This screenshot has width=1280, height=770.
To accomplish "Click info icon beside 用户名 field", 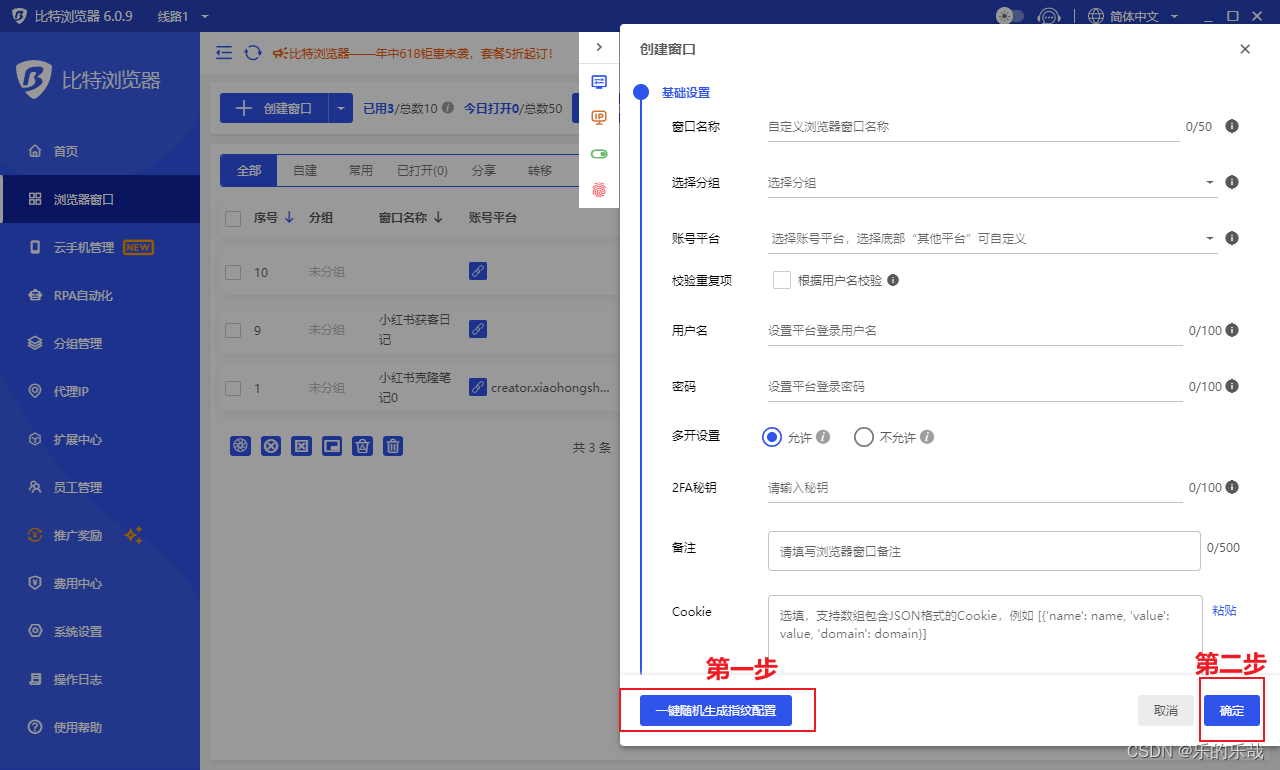I will coord(1232,330).
